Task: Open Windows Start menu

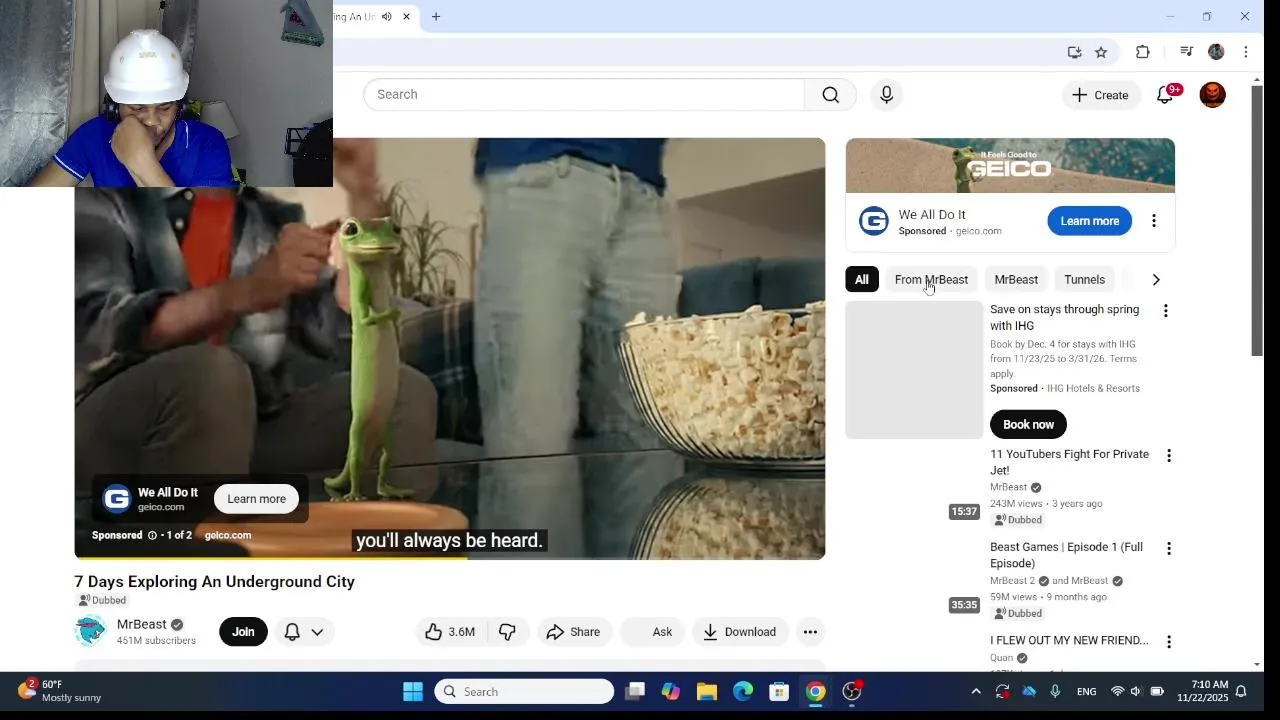Action: pyautogui.click(x=412, y=692)
